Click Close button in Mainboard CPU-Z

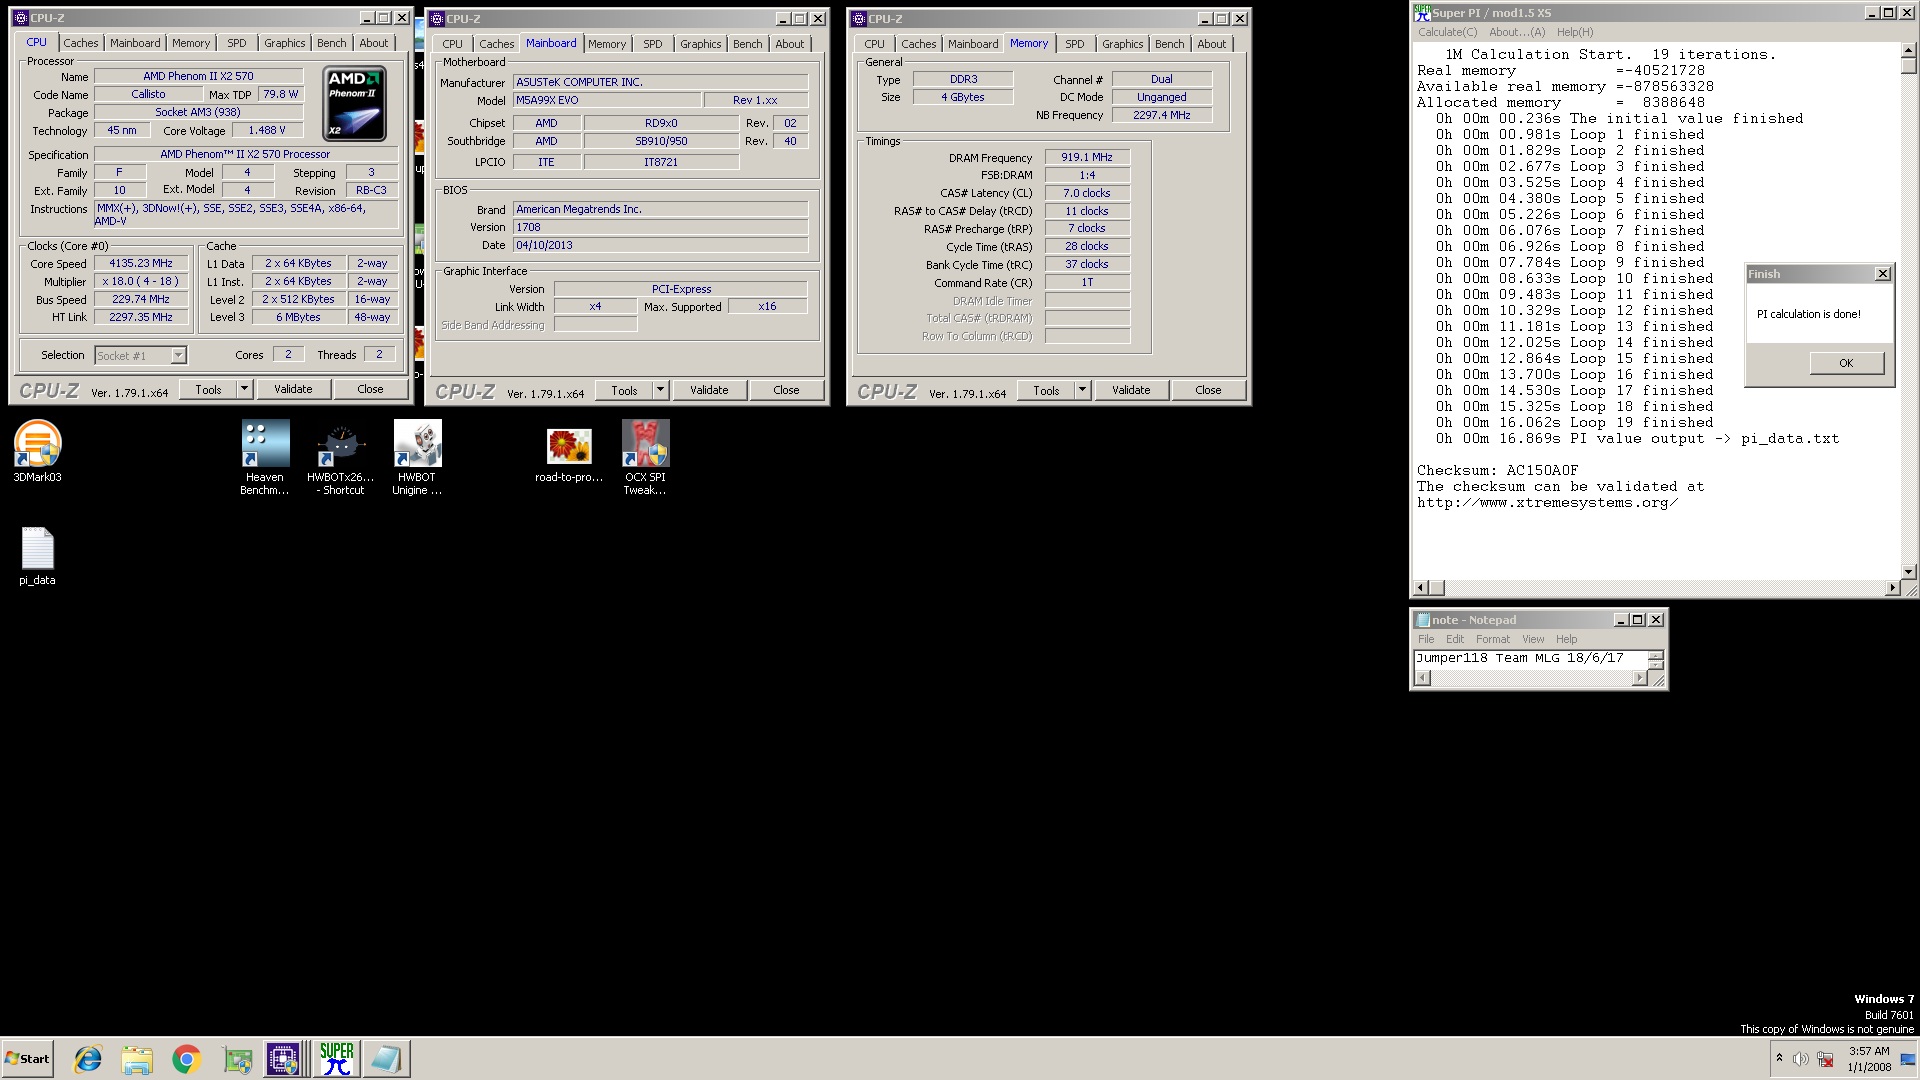pos(786,390)
